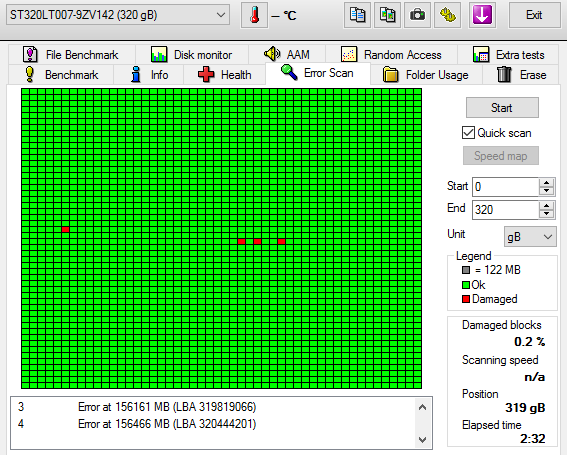The width and height of the screenshot is (567, 455).
Task: Save screenshot with camera icon
Action: [x=417, y=15]
